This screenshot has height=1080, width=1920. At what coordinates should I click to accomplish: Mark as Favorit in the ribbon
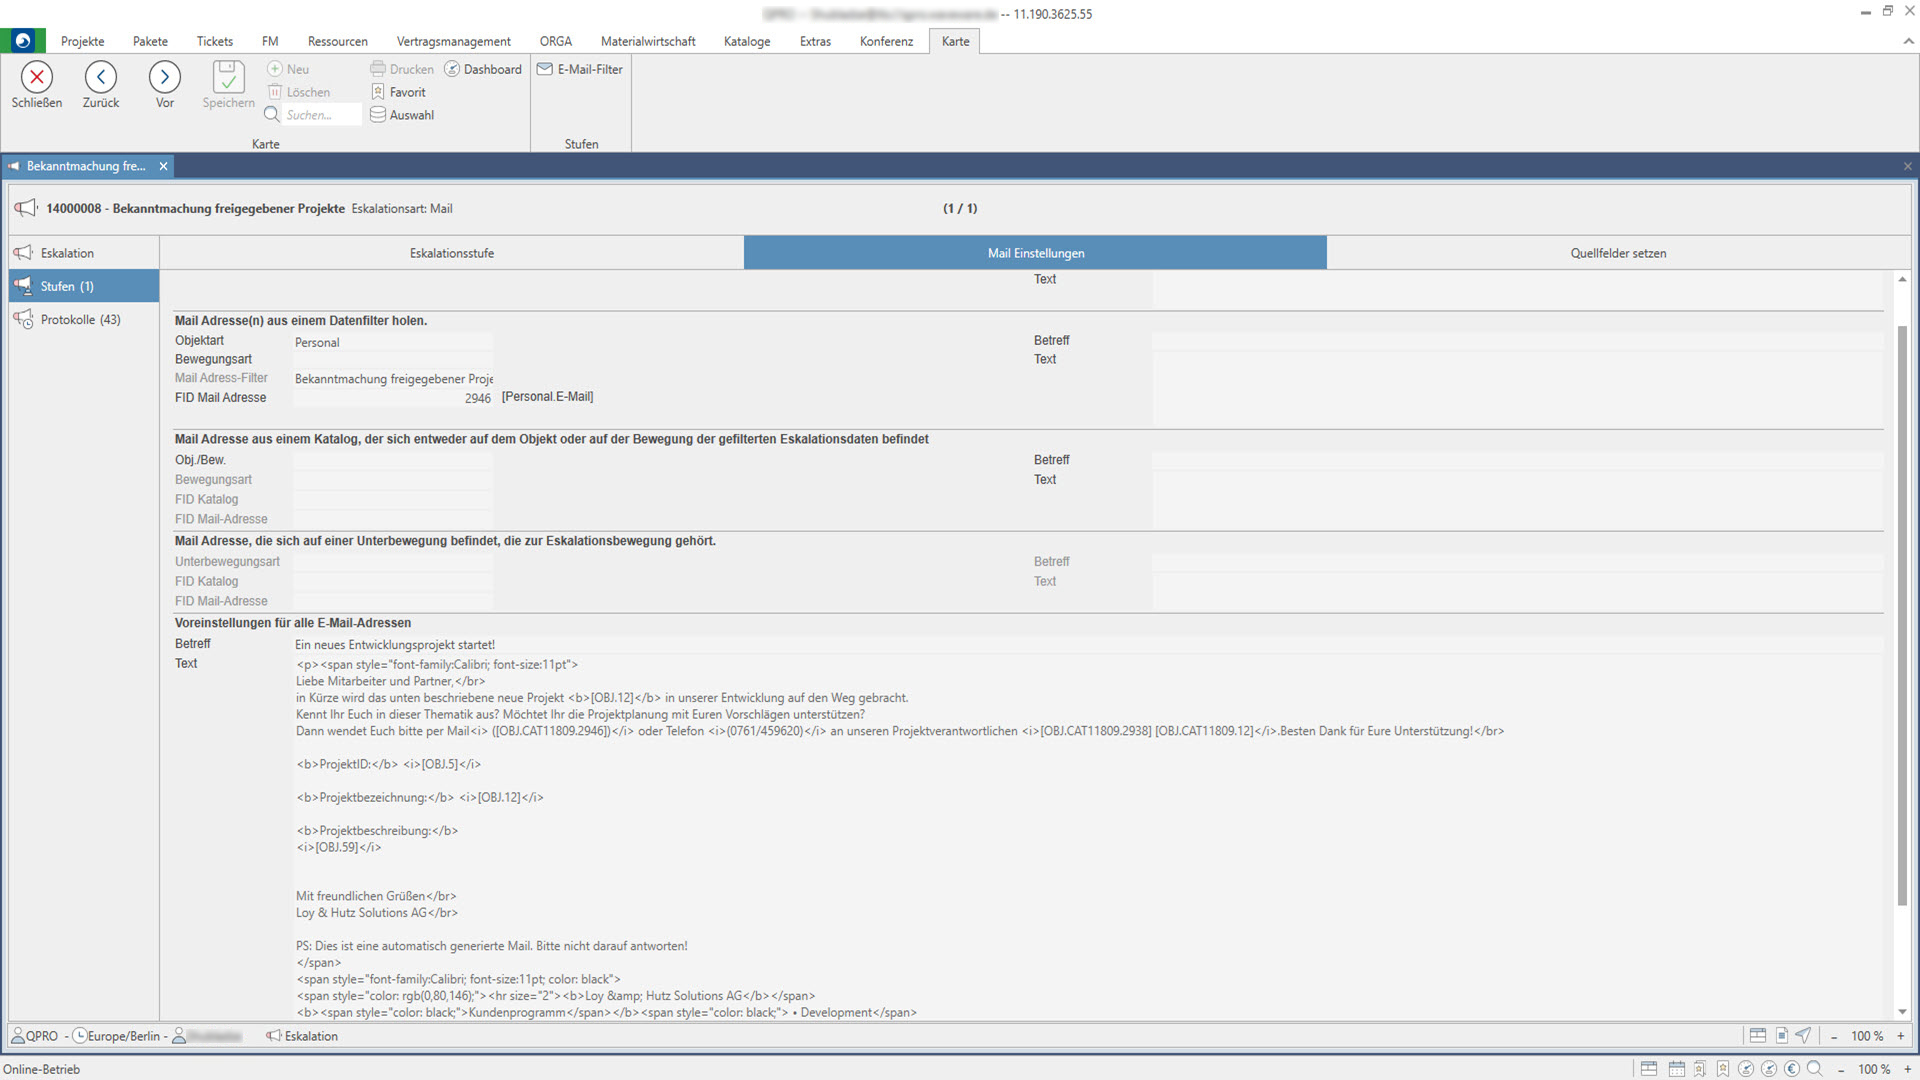(398, 92)
